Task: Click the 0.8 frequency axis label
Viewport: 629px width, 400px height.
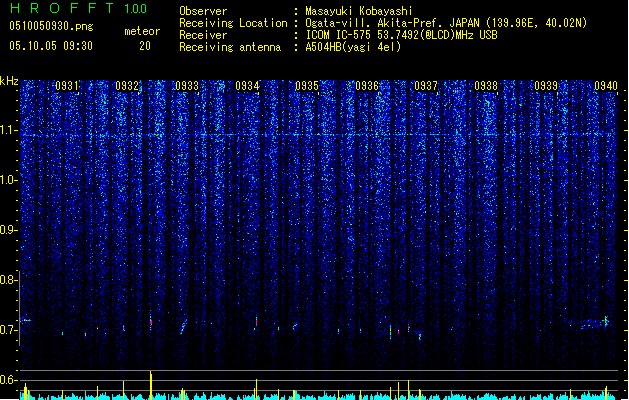Action: [8, 280]
